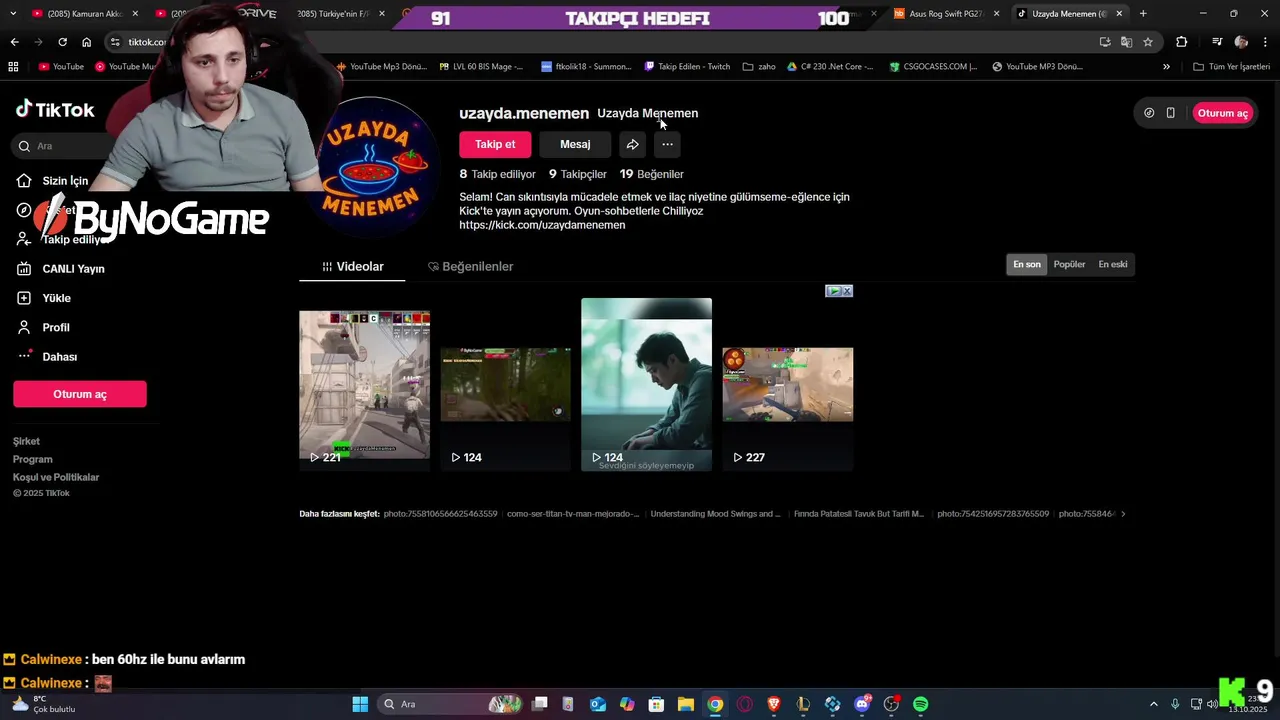Switch to the Asus Rog Swift PG27 browser tab
Image resolution: width=1280 pixels, height=720 pixels.
(x=945, y=13)
